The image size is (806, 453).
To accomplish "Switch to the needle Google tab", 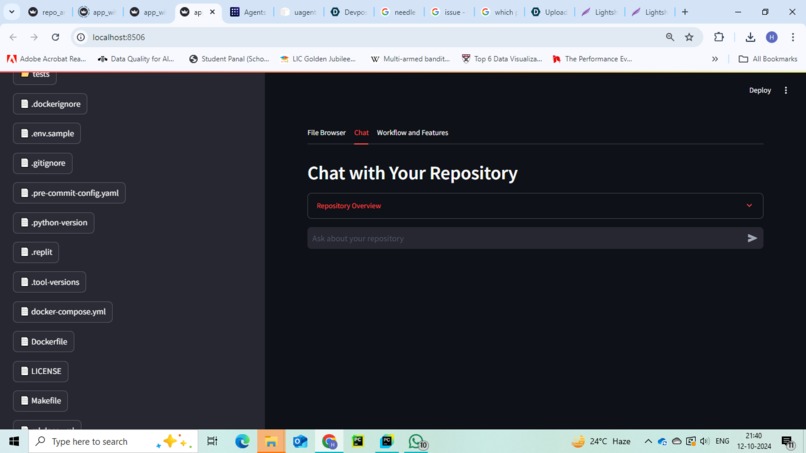I will pos(399,12).
